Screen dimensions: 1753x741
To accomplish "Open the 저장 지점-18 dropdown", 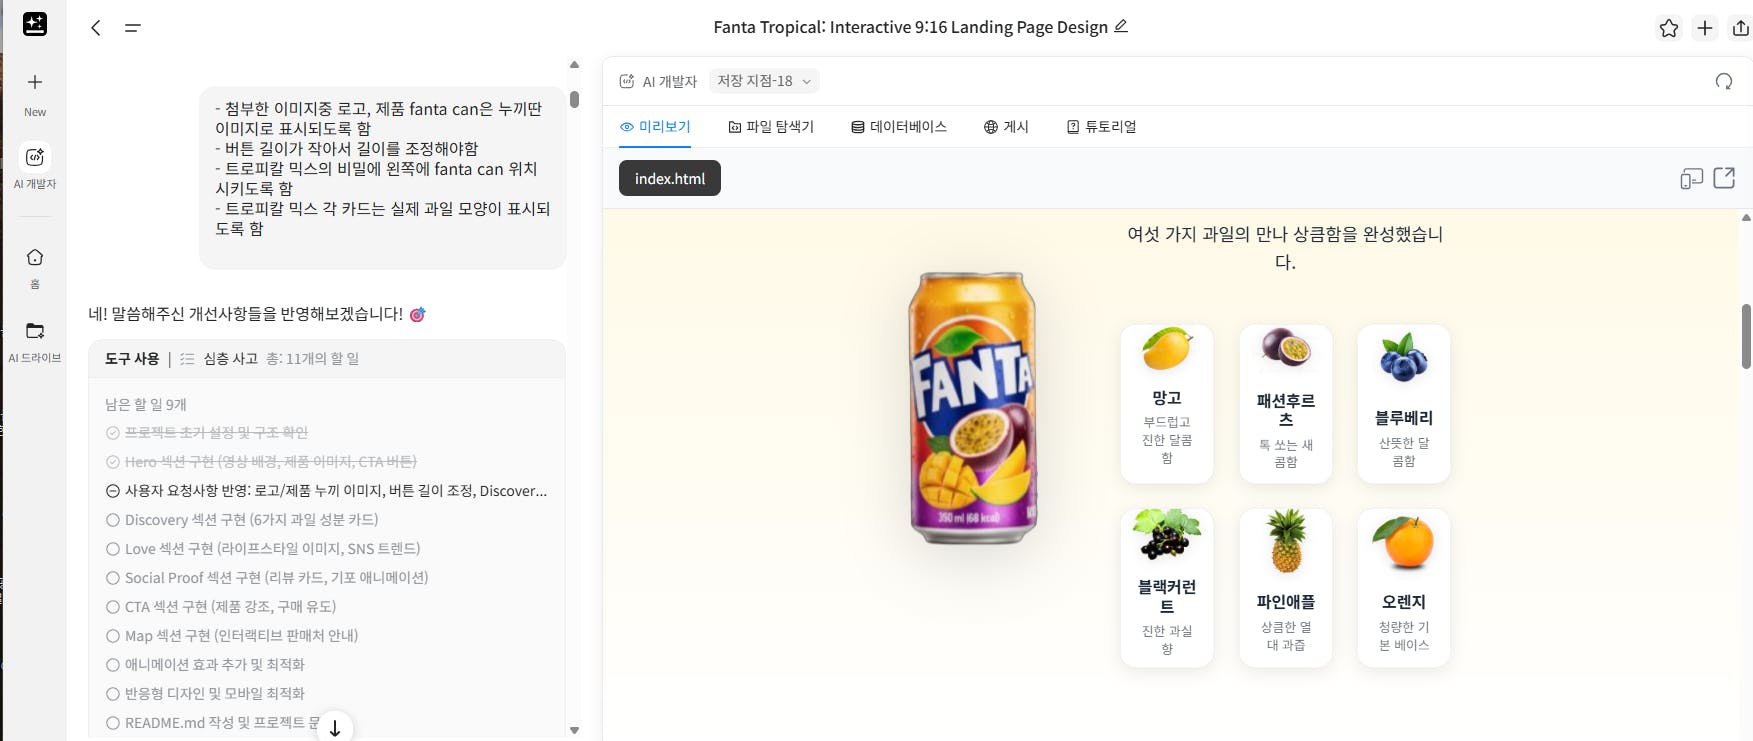I will pos(764,81).
